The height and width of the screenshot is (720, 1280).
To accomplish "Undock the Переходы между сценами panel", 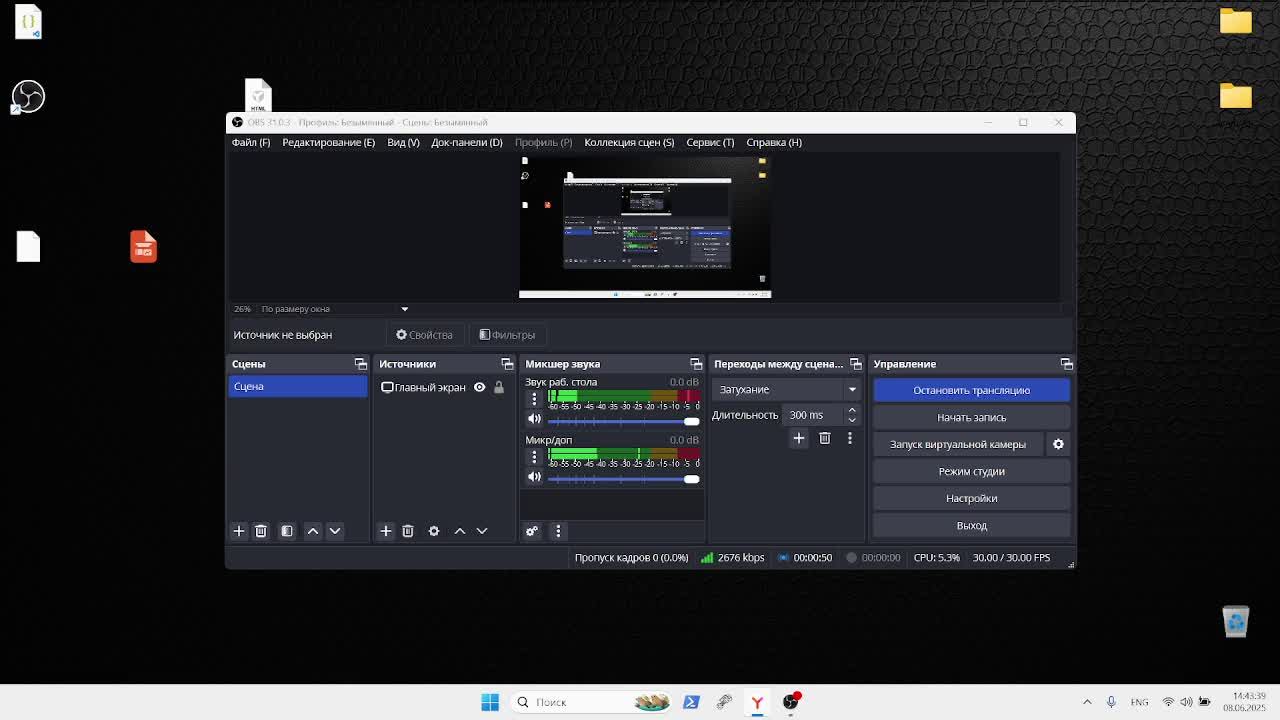I will pos(855,364).
